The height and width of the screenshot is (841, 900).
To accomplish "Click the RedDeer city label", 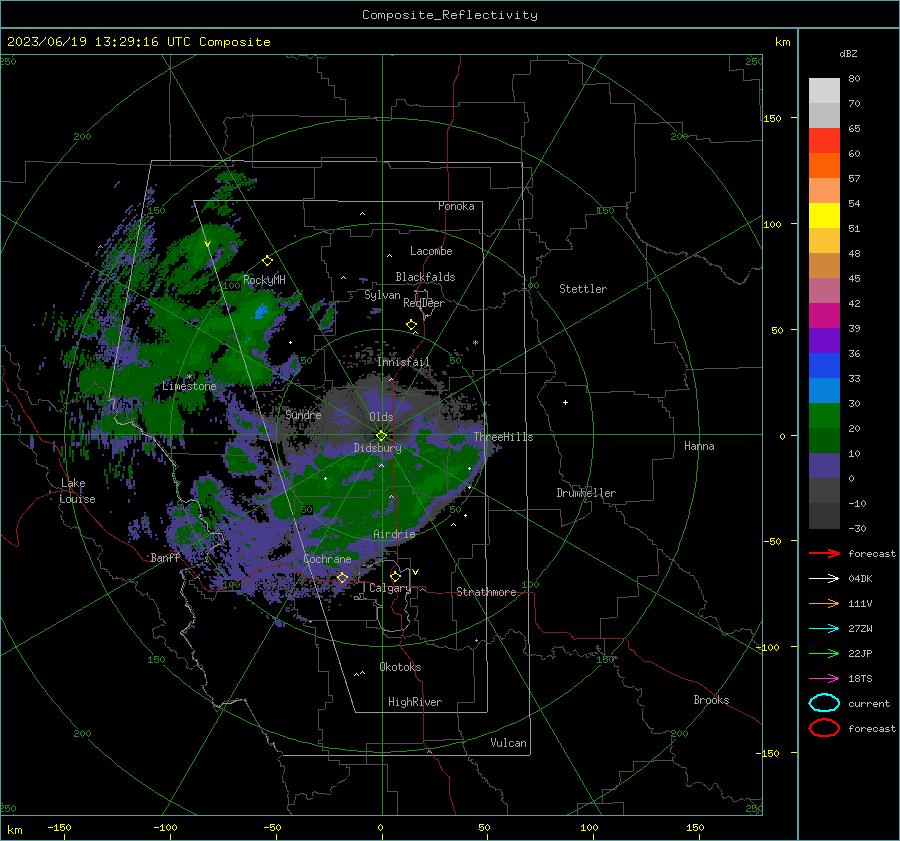I will pyautogui.click(x=424, y=303).
